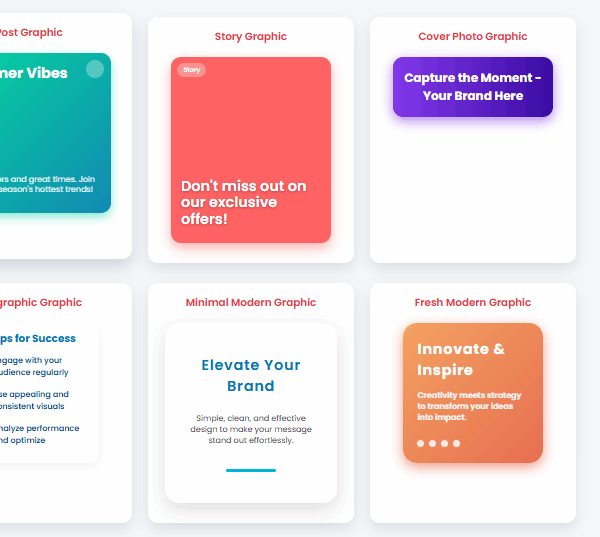Viewport: 600px width, 537px height.
Task: Click the blue accent bar under Elevate text
Action: [x=251, y=470]
